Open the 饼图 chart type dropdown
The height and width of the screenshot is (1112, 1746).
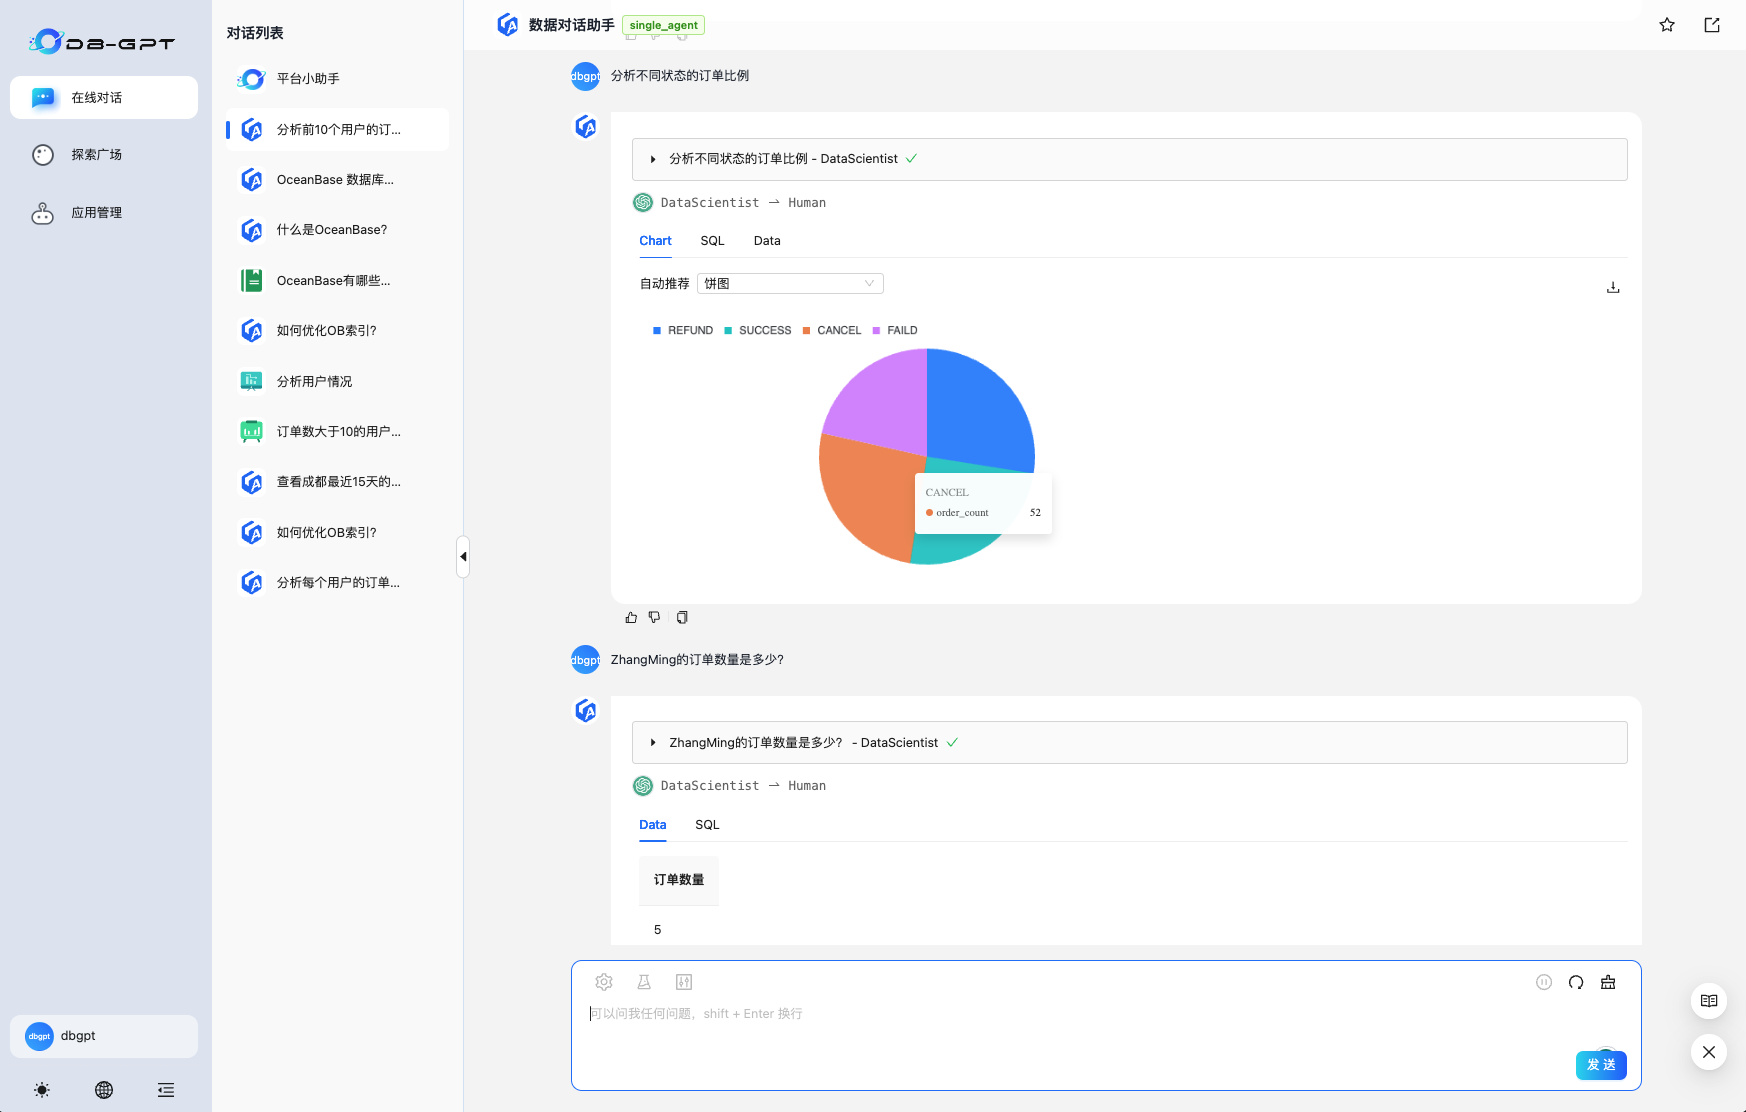[790, 284]
